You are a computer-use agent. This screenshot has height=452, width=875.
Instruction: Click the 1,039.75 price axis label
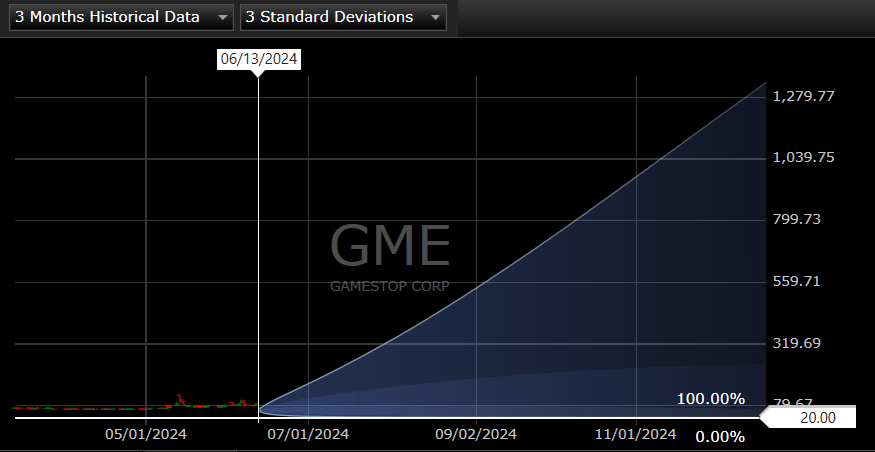tap(804, 157)
